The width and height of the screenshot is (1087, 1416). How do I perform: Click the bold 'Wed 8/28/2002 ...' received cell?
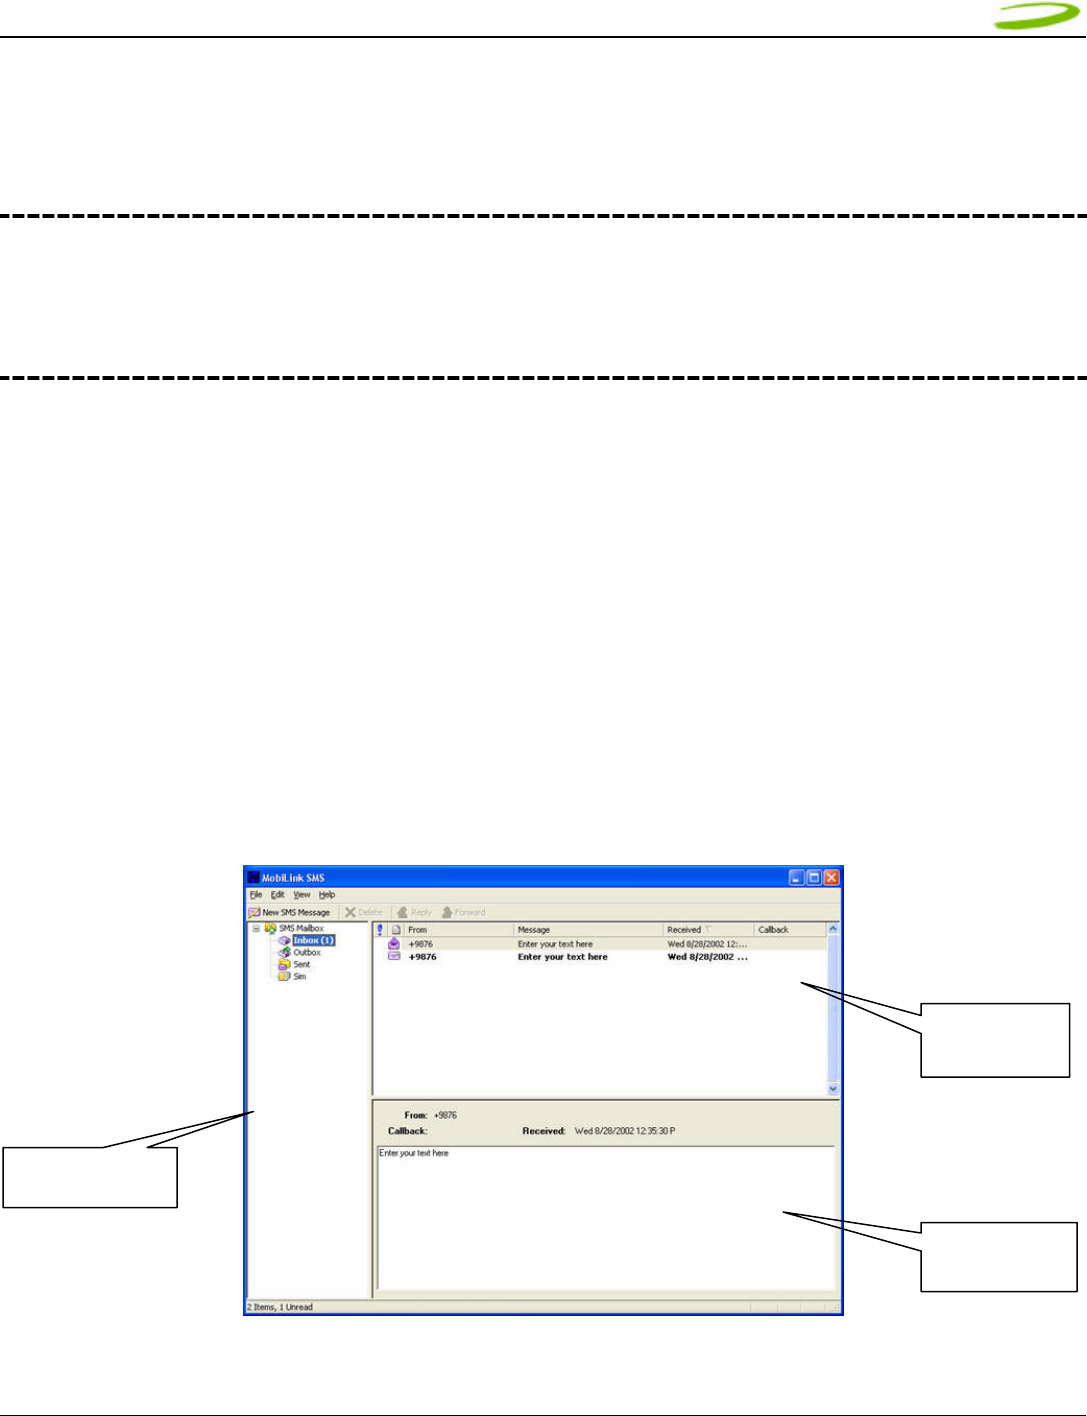(x=708, y=957)
